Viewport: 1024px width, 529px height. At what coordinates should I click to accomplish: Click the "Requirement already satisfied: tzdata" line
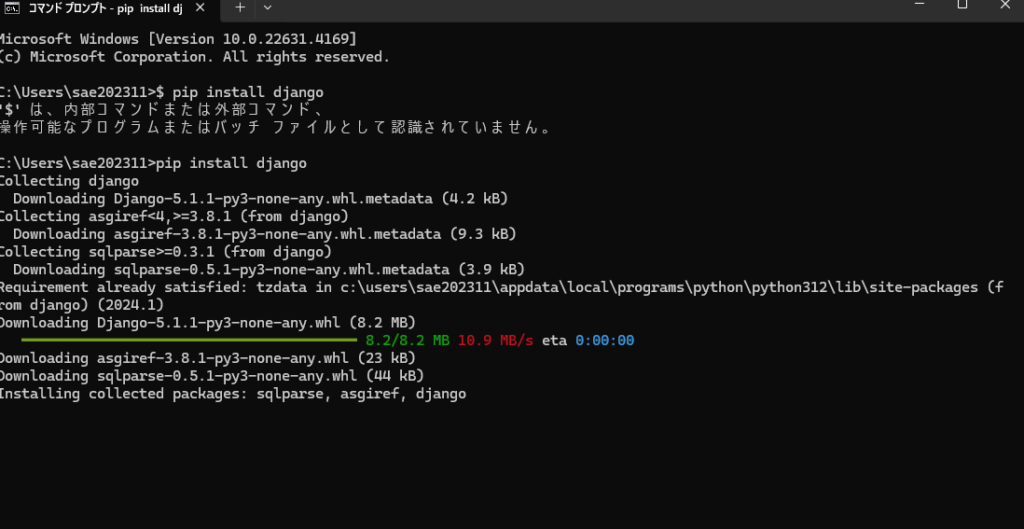point(502,296)
